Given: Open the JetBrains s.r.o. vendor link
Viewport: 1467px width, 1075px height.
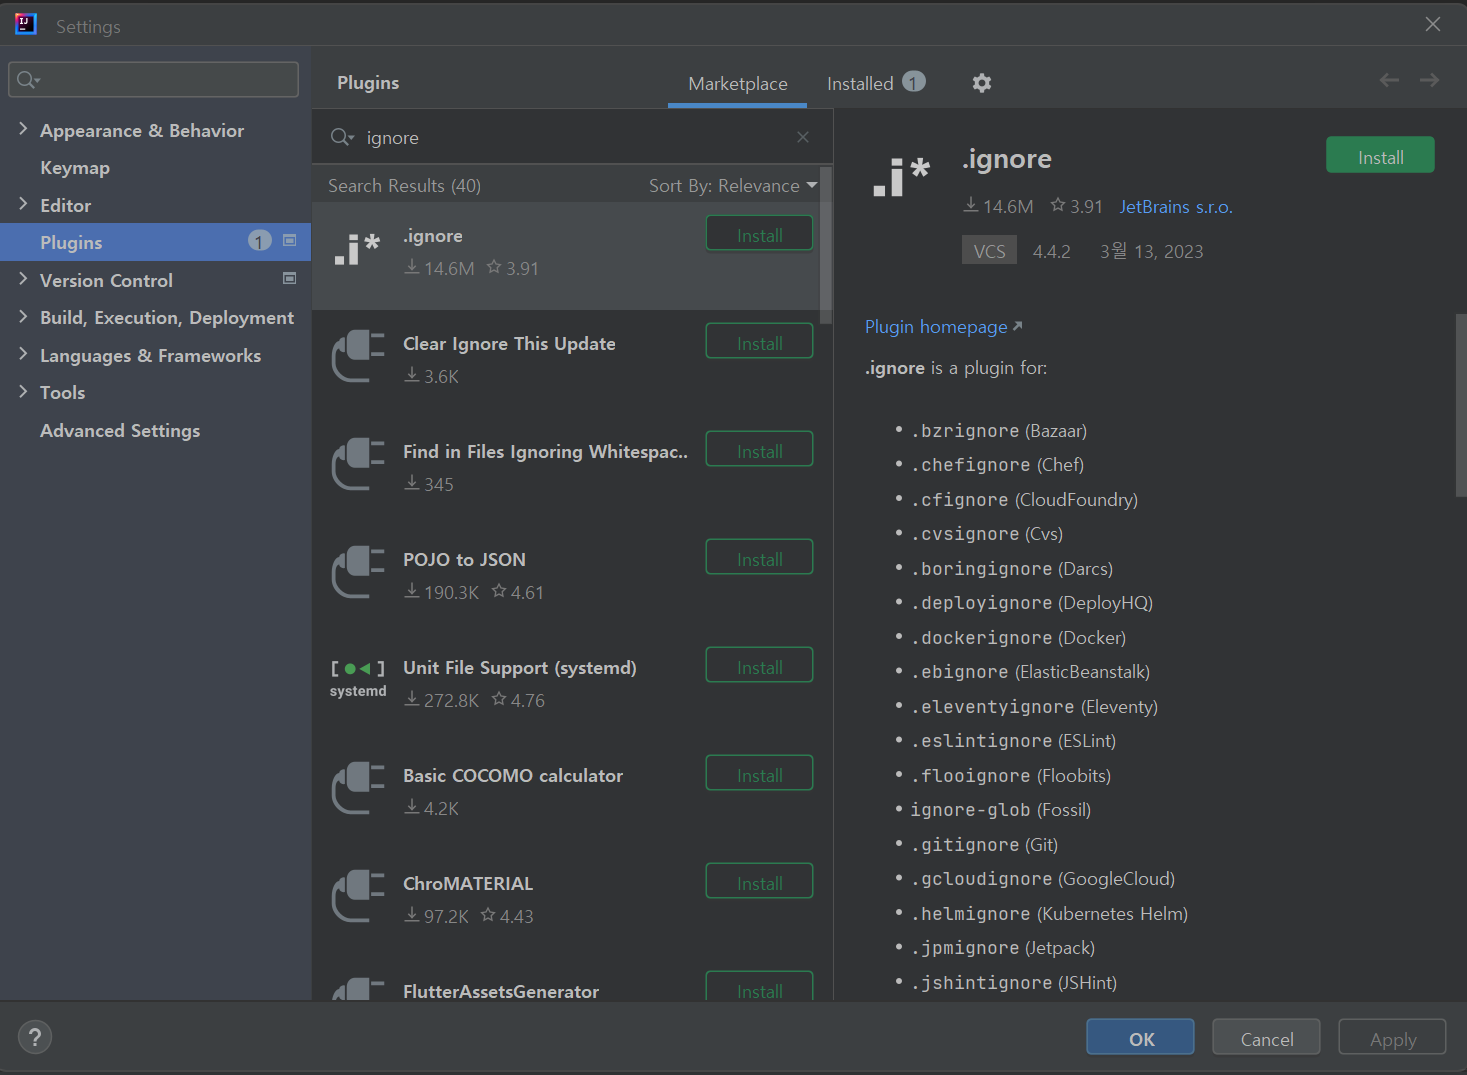Looking at the screenshot, I should click(x=1176, y=207).
